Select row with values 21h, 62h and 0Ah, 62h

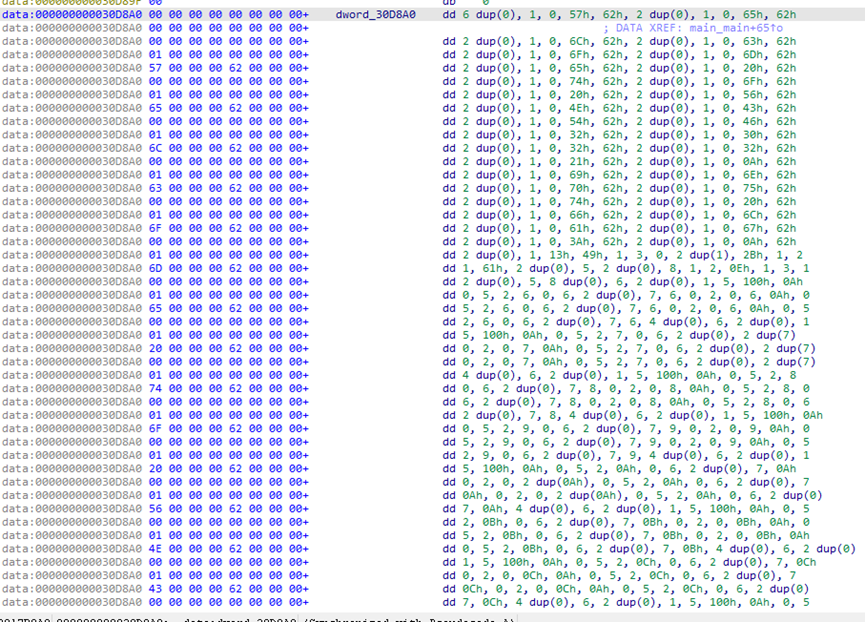[x=619, y=162]
